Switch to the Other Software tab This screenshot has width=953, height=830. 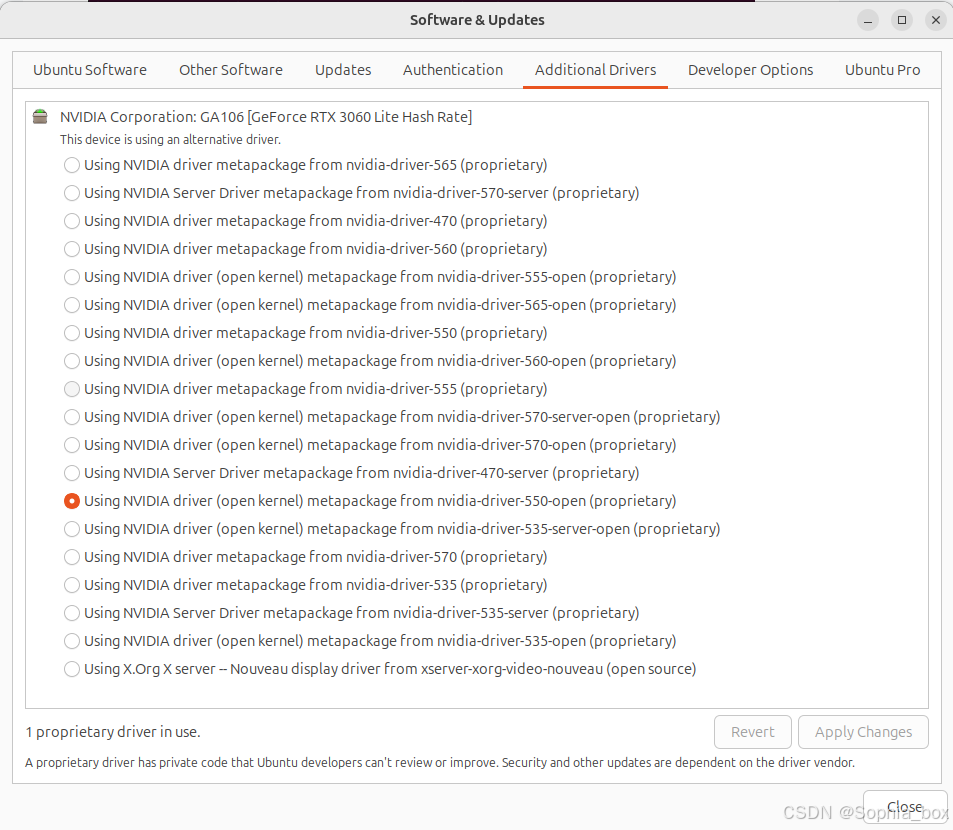[x=231, y=70]
